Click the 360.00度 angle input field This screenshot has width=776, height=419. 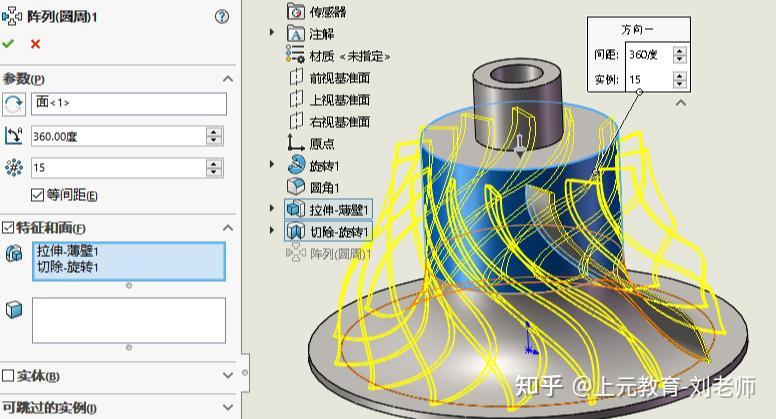[119, 136]
